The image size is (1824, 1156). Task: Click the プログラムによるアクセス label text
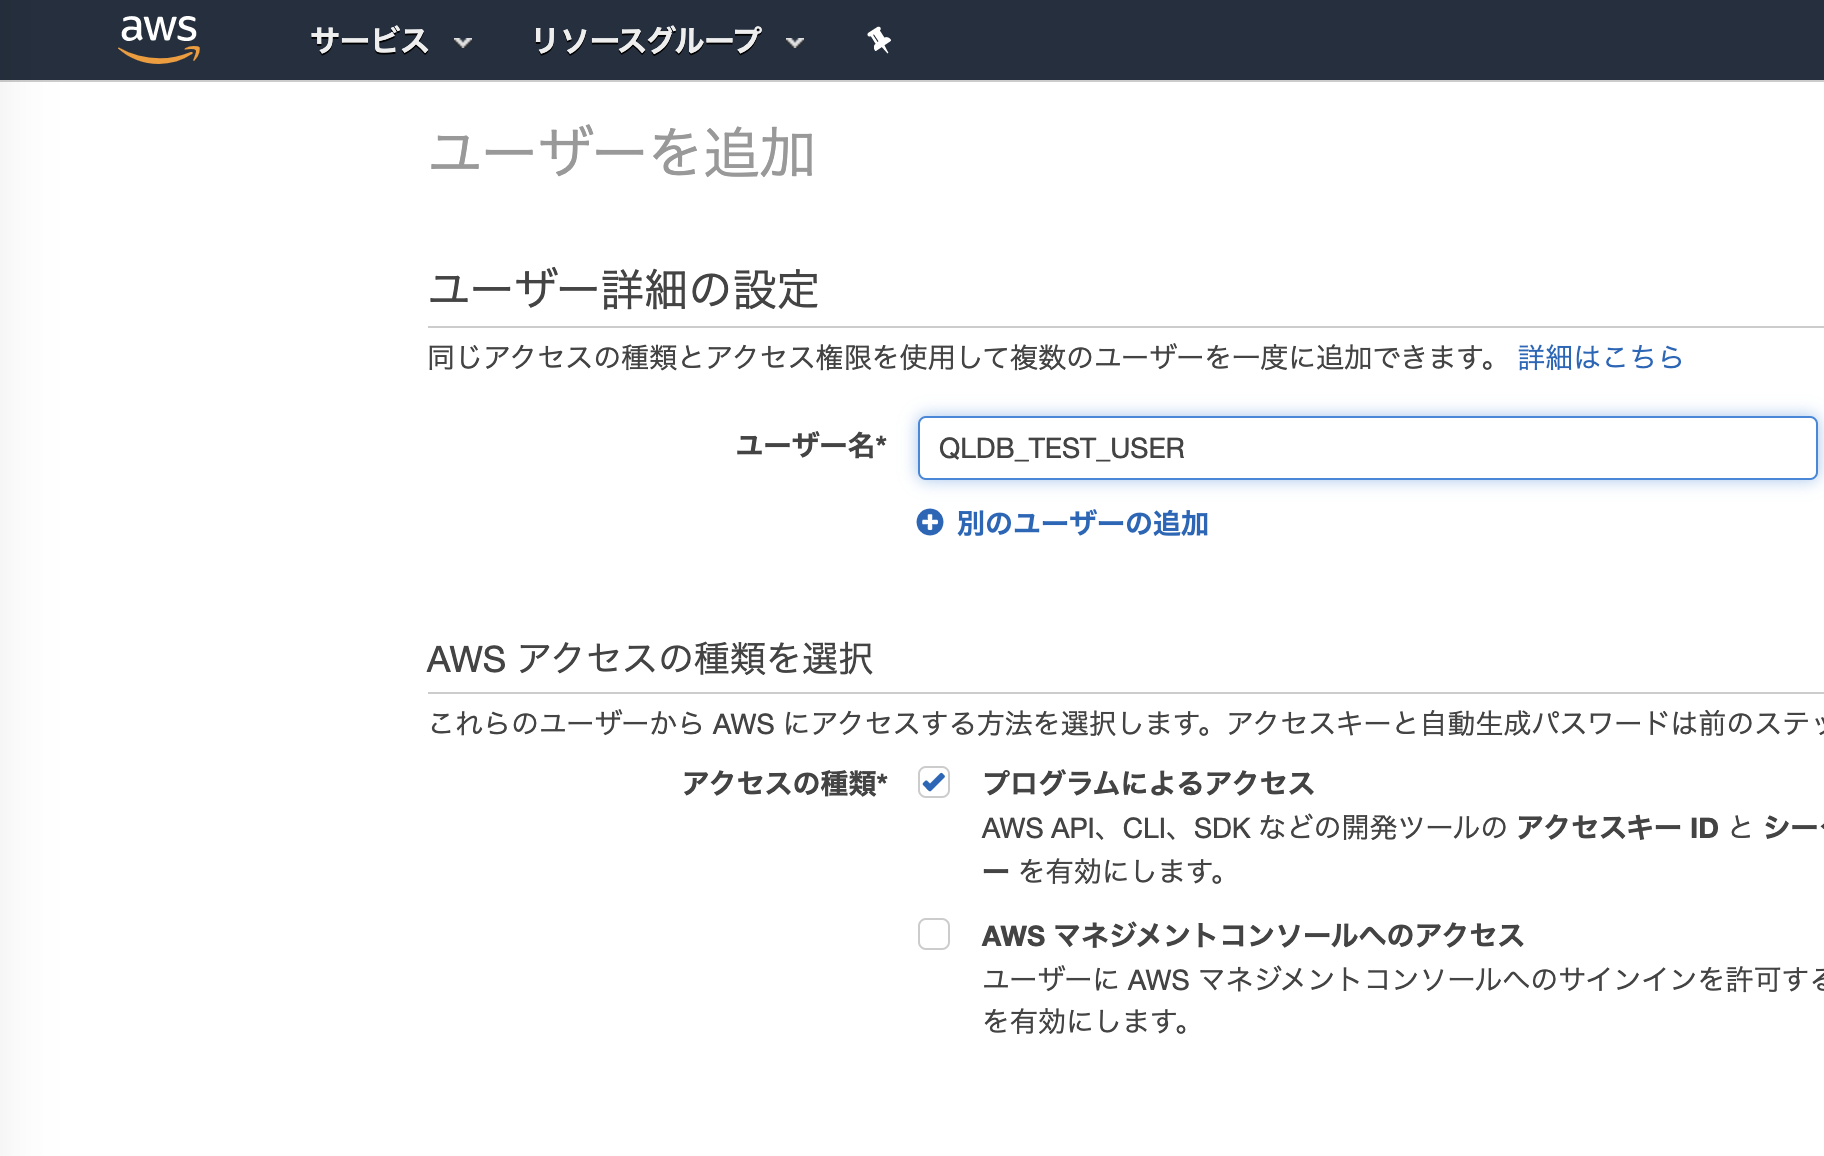click(x=1148, y=783)
